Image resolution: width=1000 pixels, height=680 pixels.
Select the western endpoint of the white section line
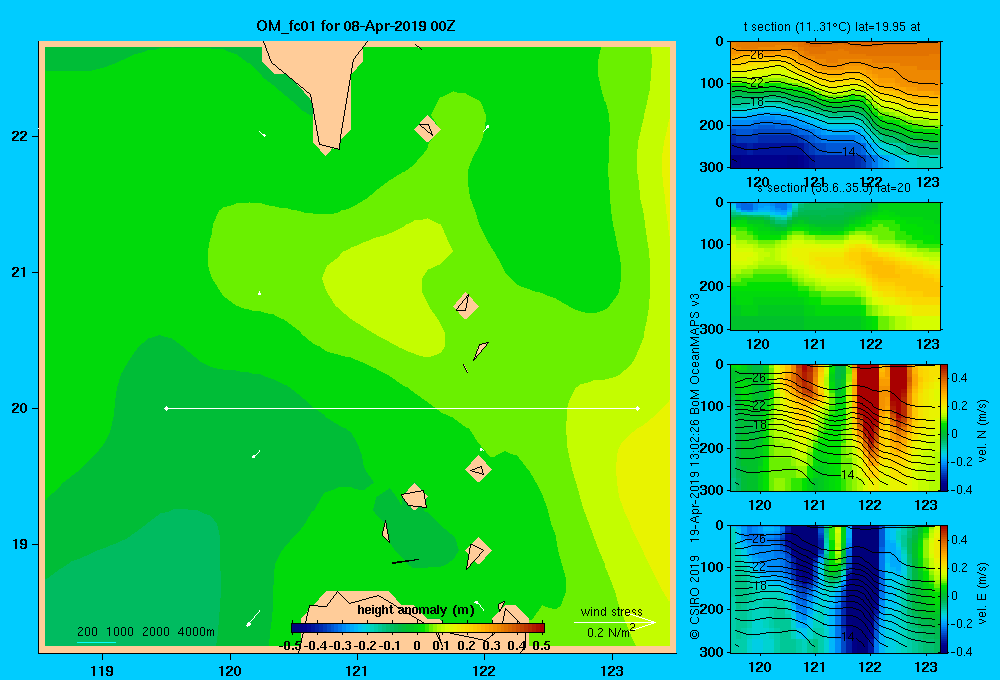[x=166, y=408]
